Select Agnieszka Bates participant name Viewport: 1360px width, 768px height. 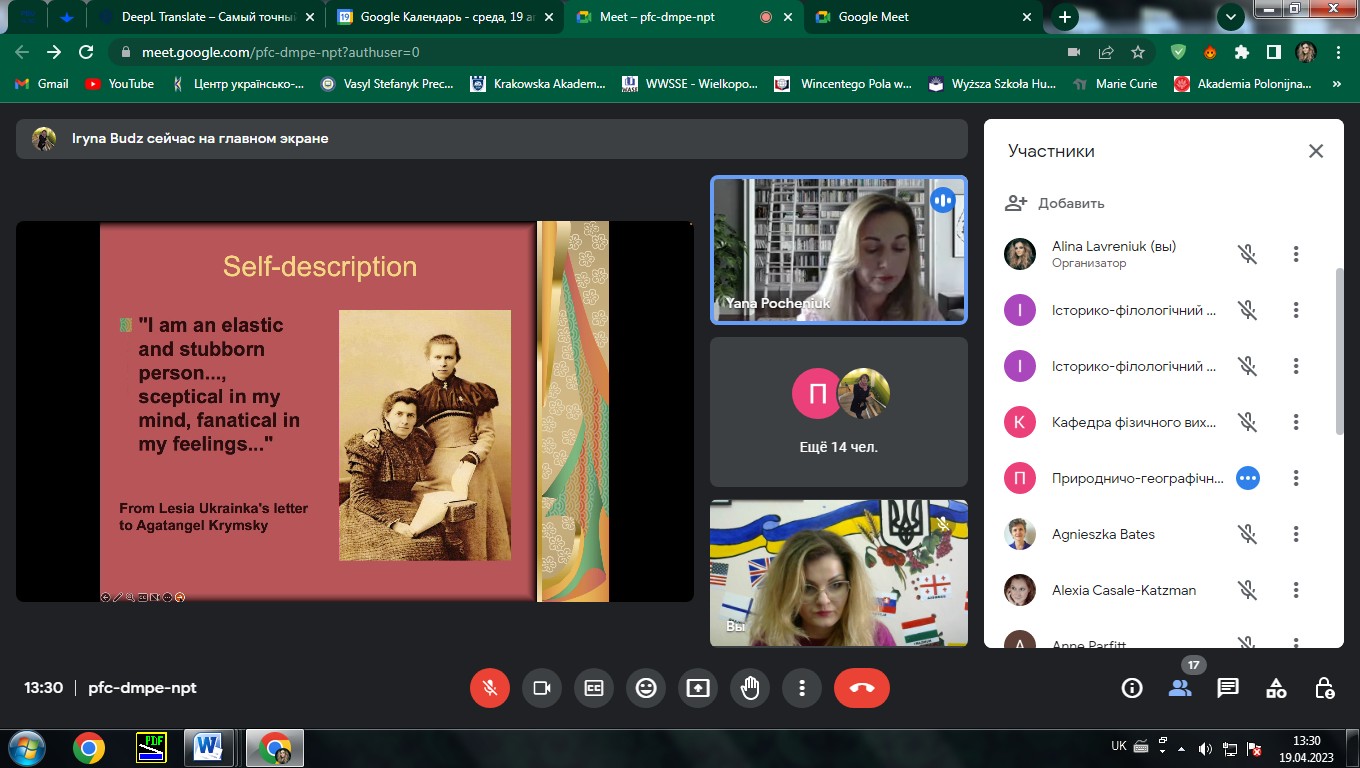[x=1103, y=534]
